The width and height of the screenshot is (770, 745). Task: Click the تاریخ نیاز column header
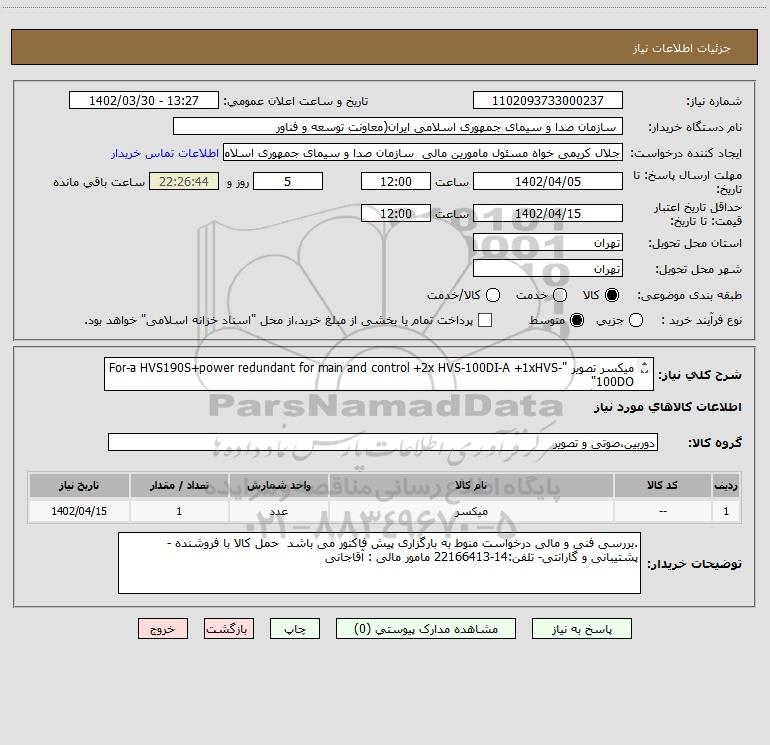point(79,486)
